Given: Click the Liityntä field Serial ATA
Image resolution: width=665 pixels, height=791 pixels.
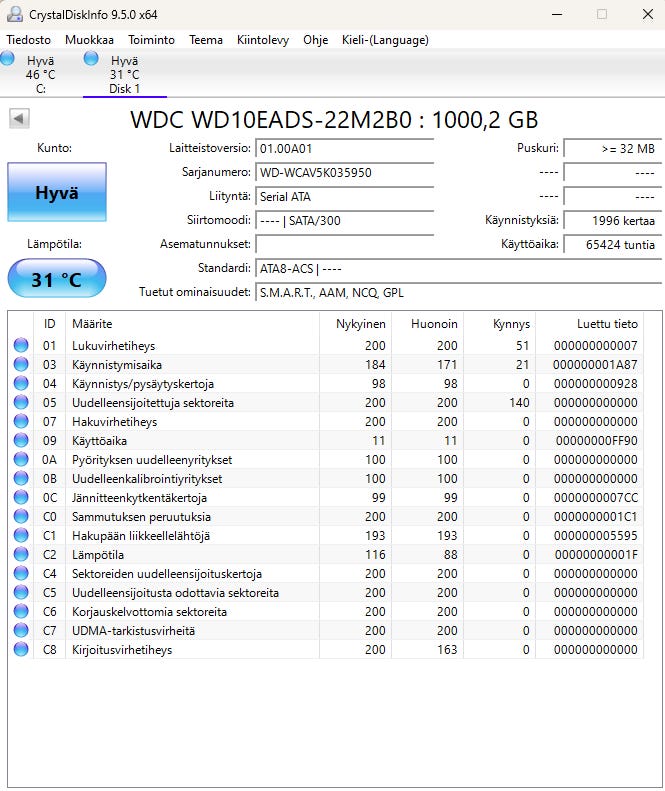Looking at the screenshot, I should click(345, 197).
